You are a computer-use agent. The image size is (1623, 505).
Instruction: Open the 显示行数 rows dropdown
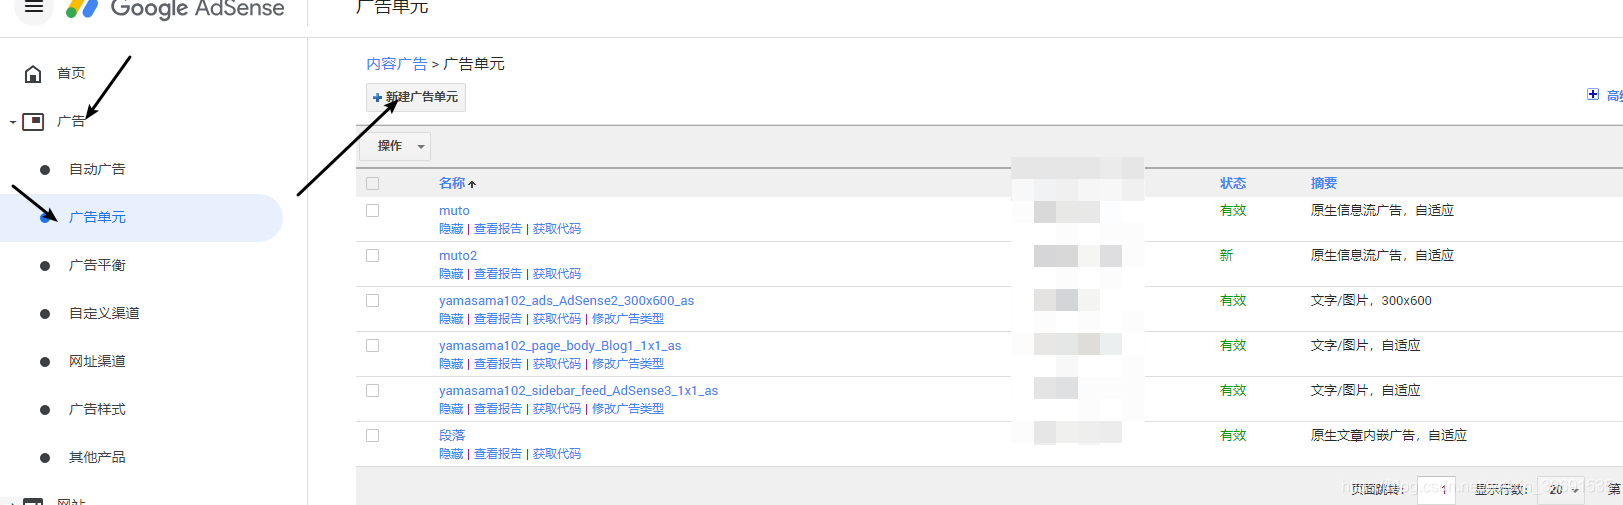click(x=1561, y=490)
